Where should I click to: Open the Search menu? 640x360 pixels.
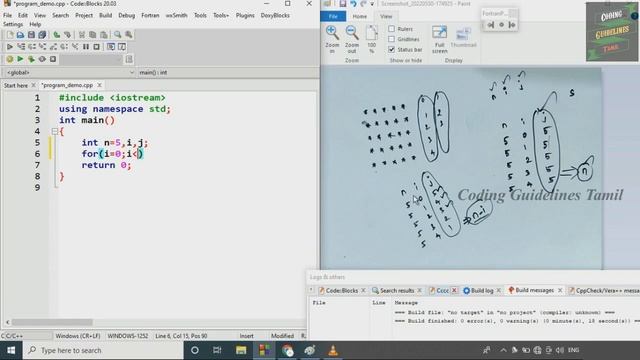[60, 16]
